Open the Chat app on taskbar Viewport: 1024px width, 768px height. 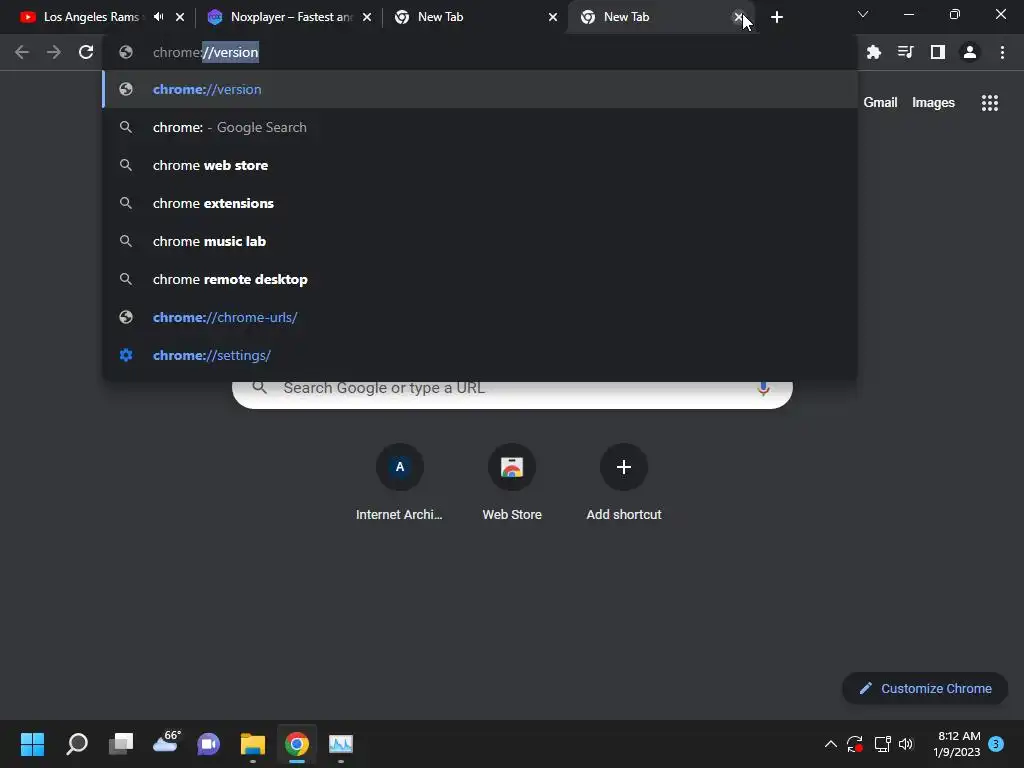209,744
